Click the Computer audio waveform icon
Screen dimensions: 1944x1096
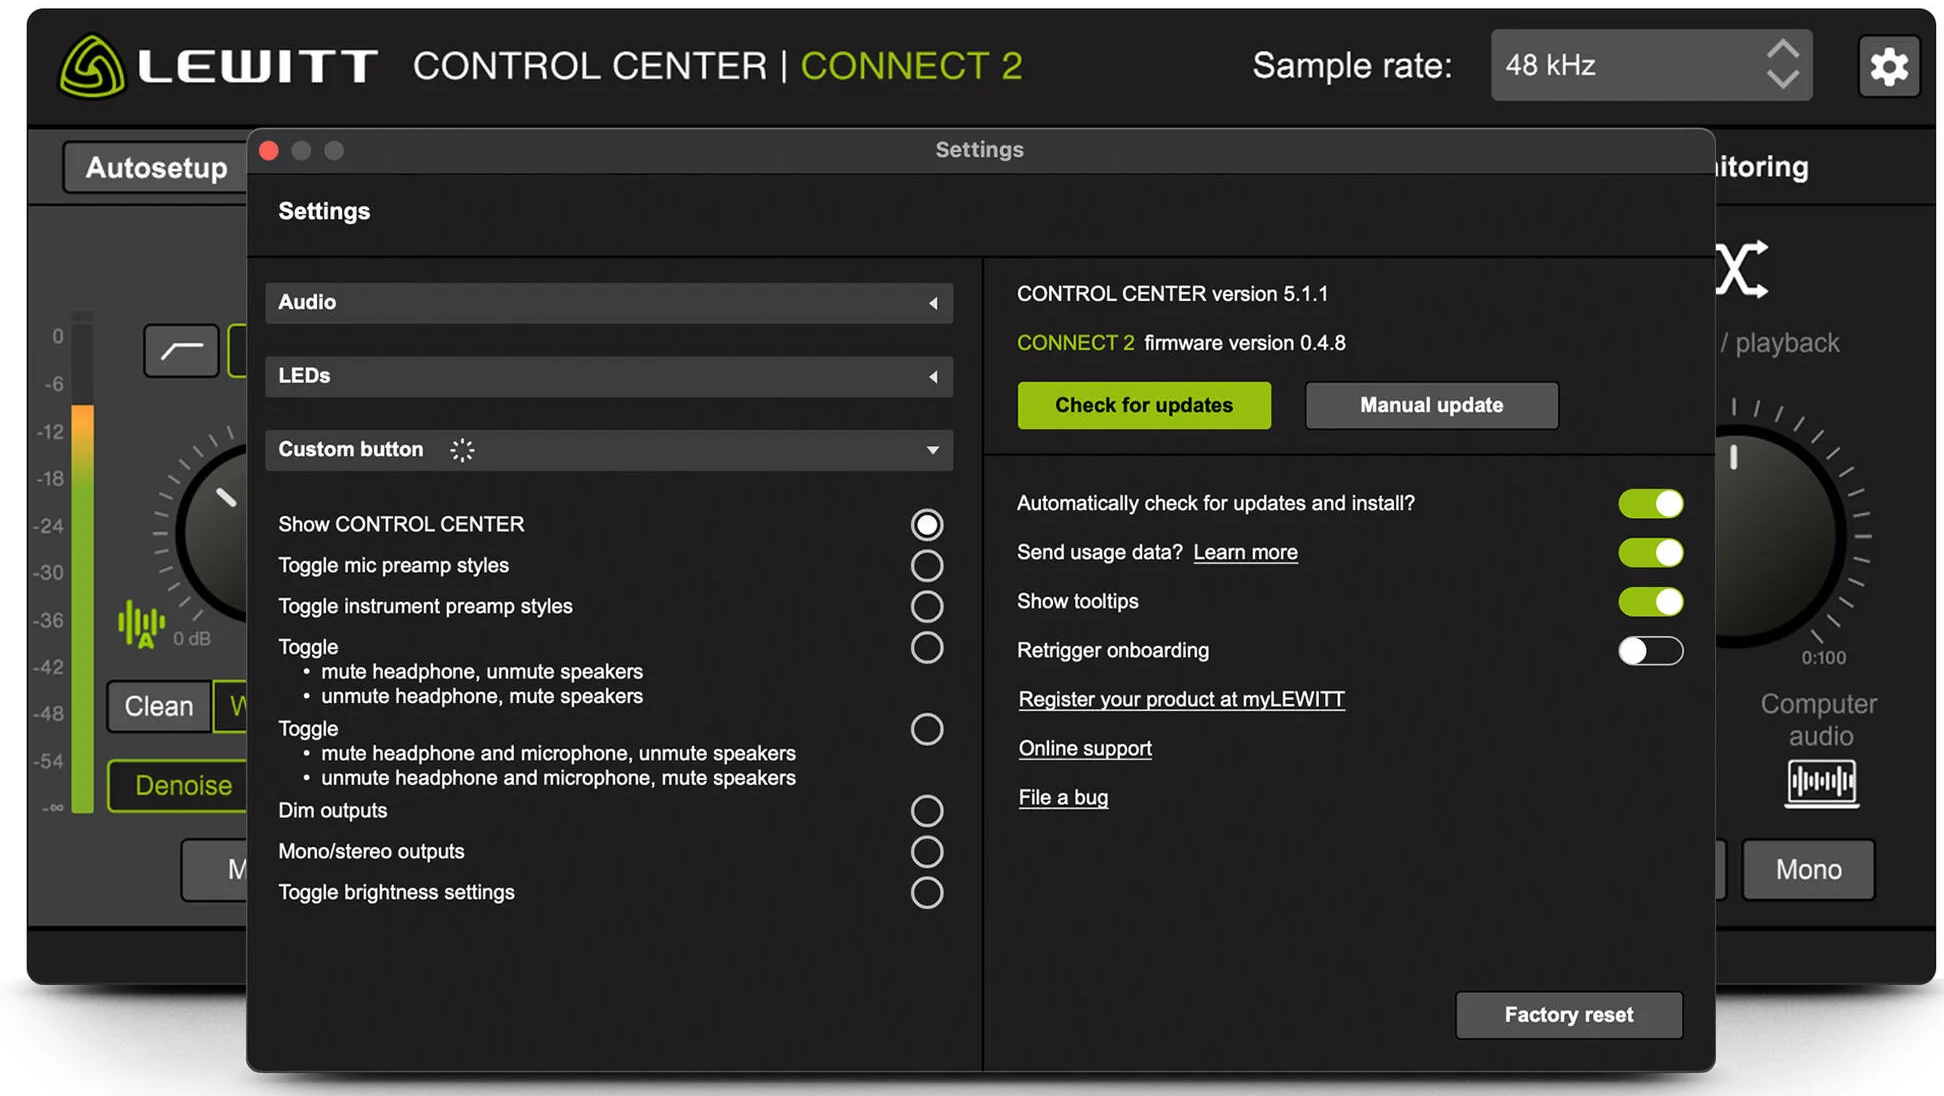1821,782
